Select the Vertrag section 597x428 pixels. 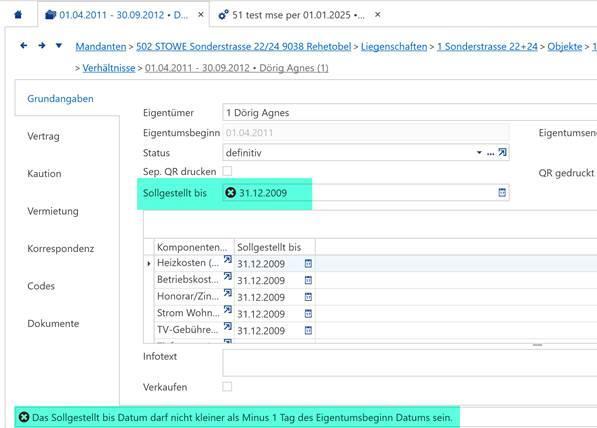coord(43,136)
